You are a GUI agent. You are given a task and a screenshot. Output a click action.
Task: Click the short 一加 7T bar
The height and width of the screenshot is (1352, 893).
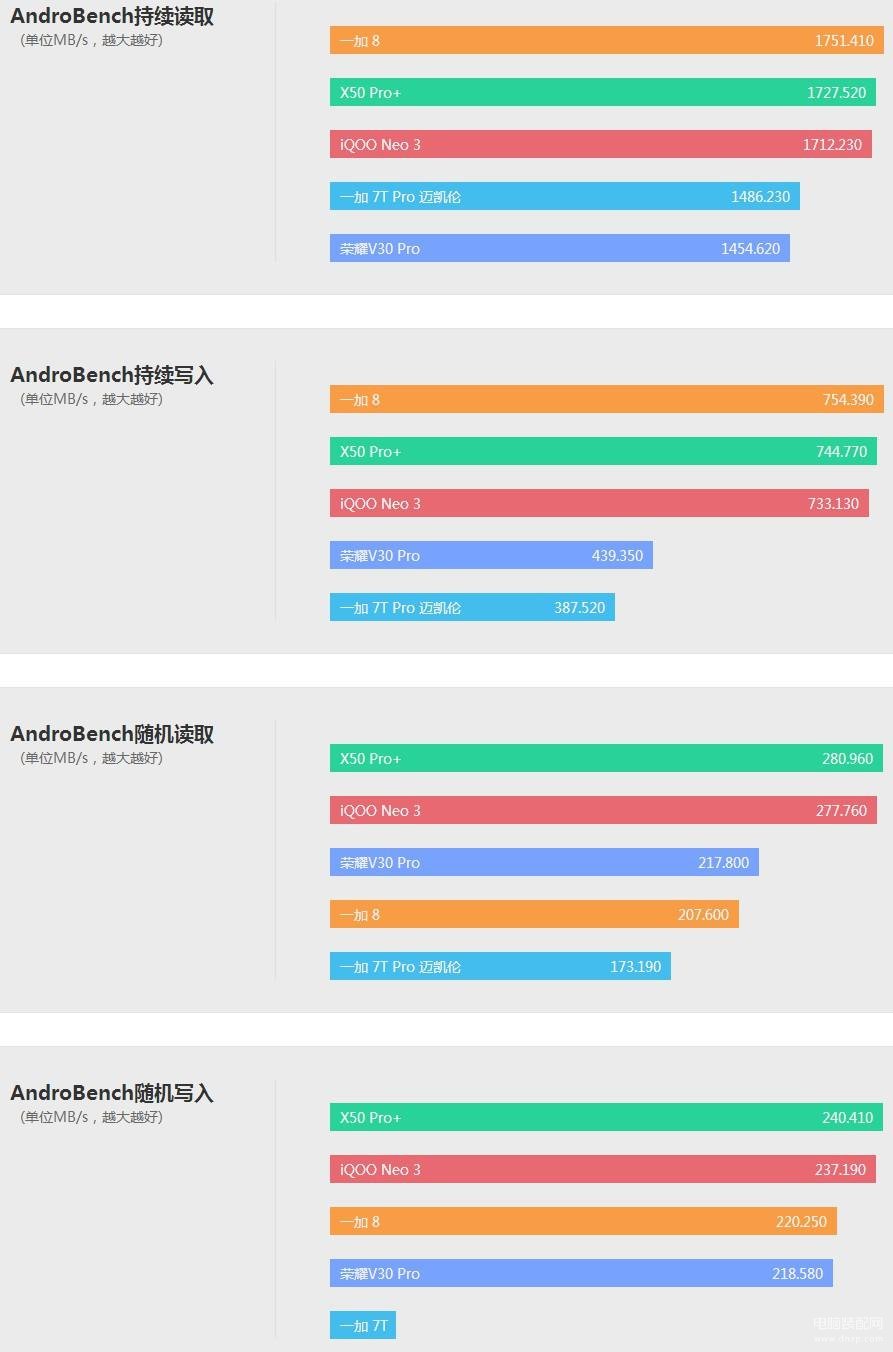coord(363,1326)
